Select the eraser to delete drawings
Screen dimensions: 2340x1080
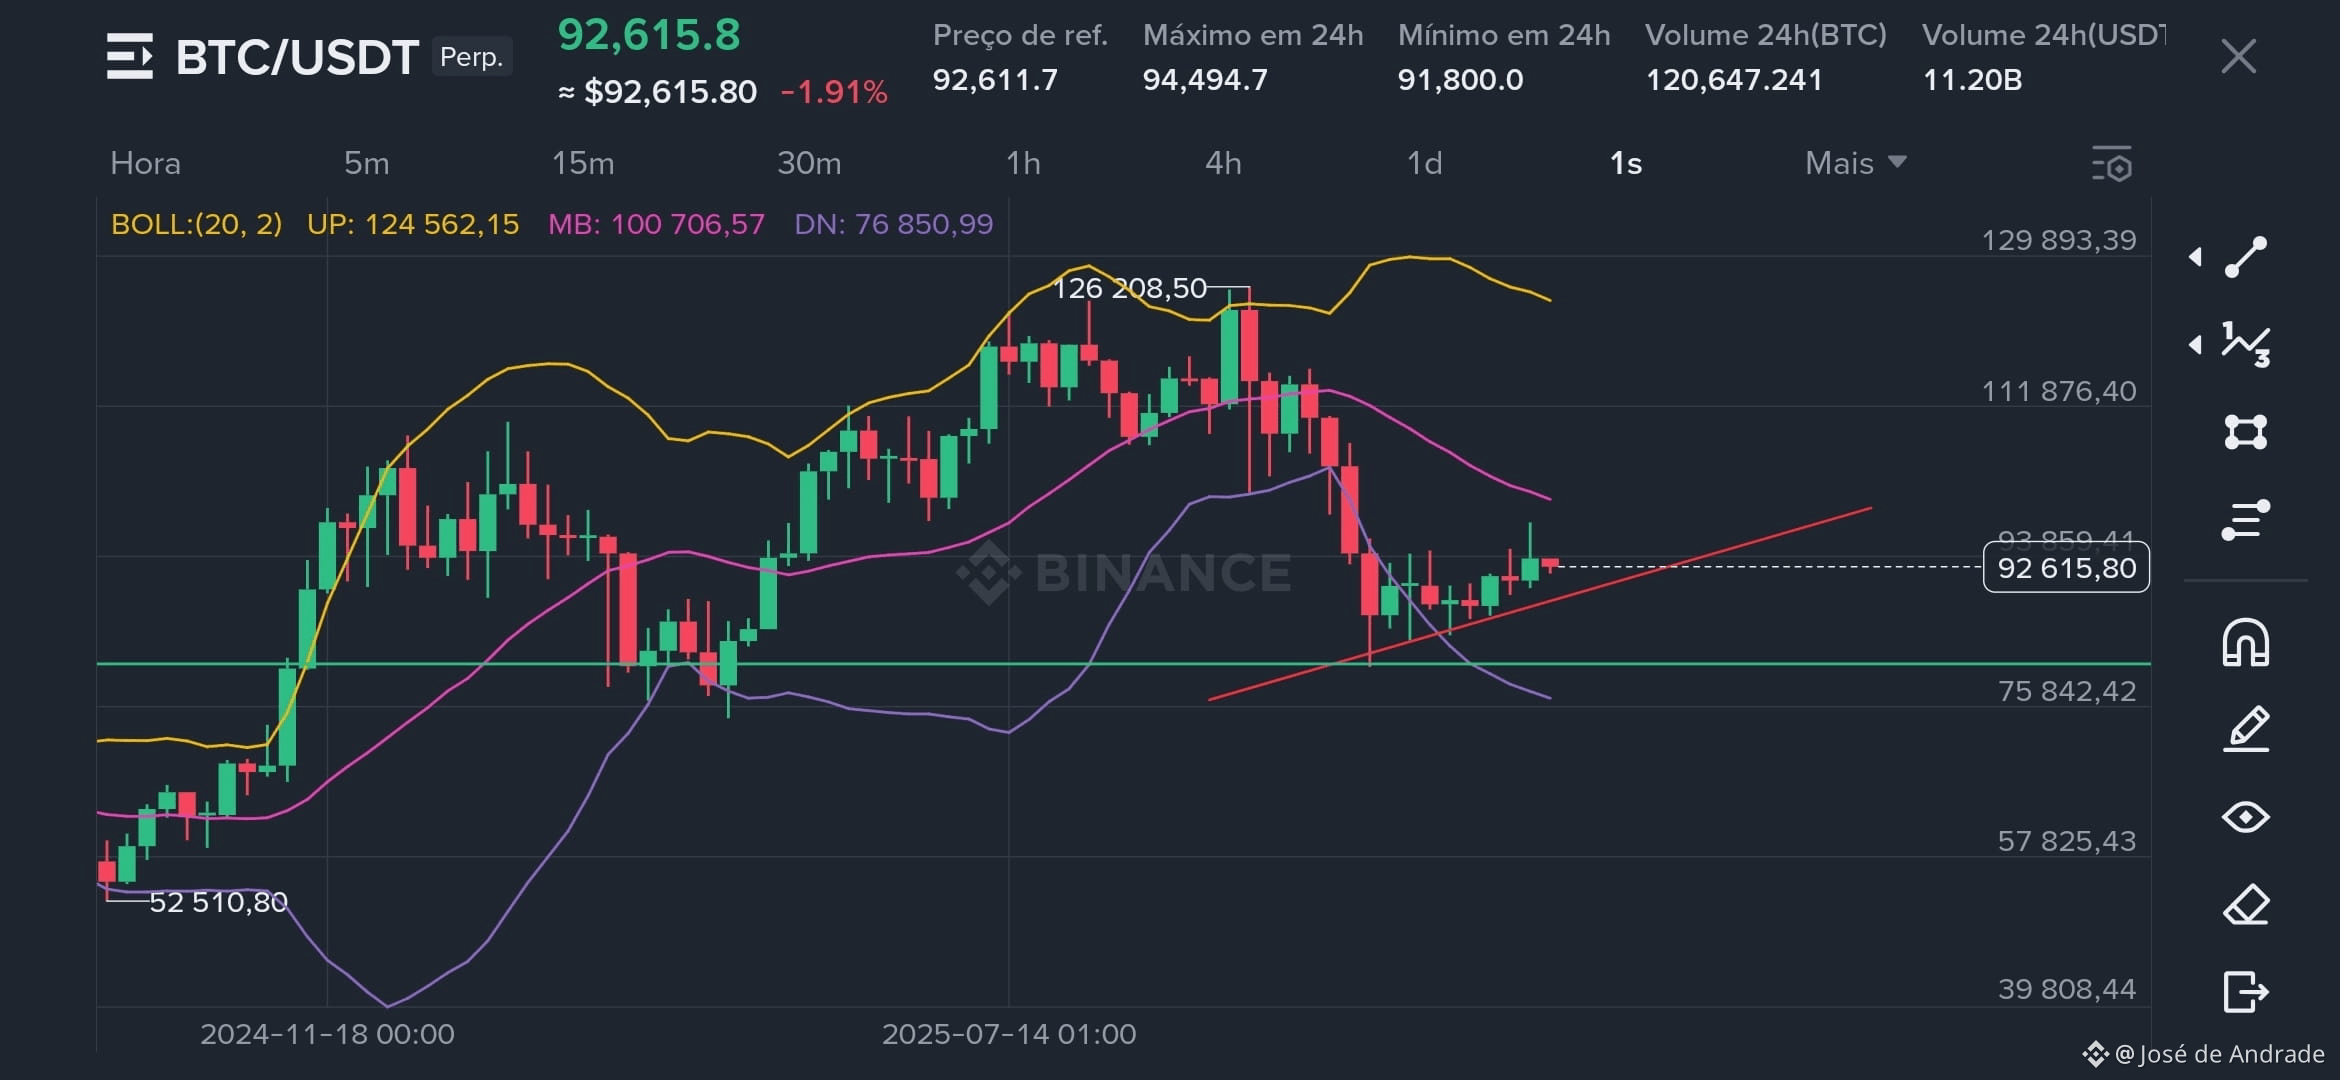(2245, 905)
